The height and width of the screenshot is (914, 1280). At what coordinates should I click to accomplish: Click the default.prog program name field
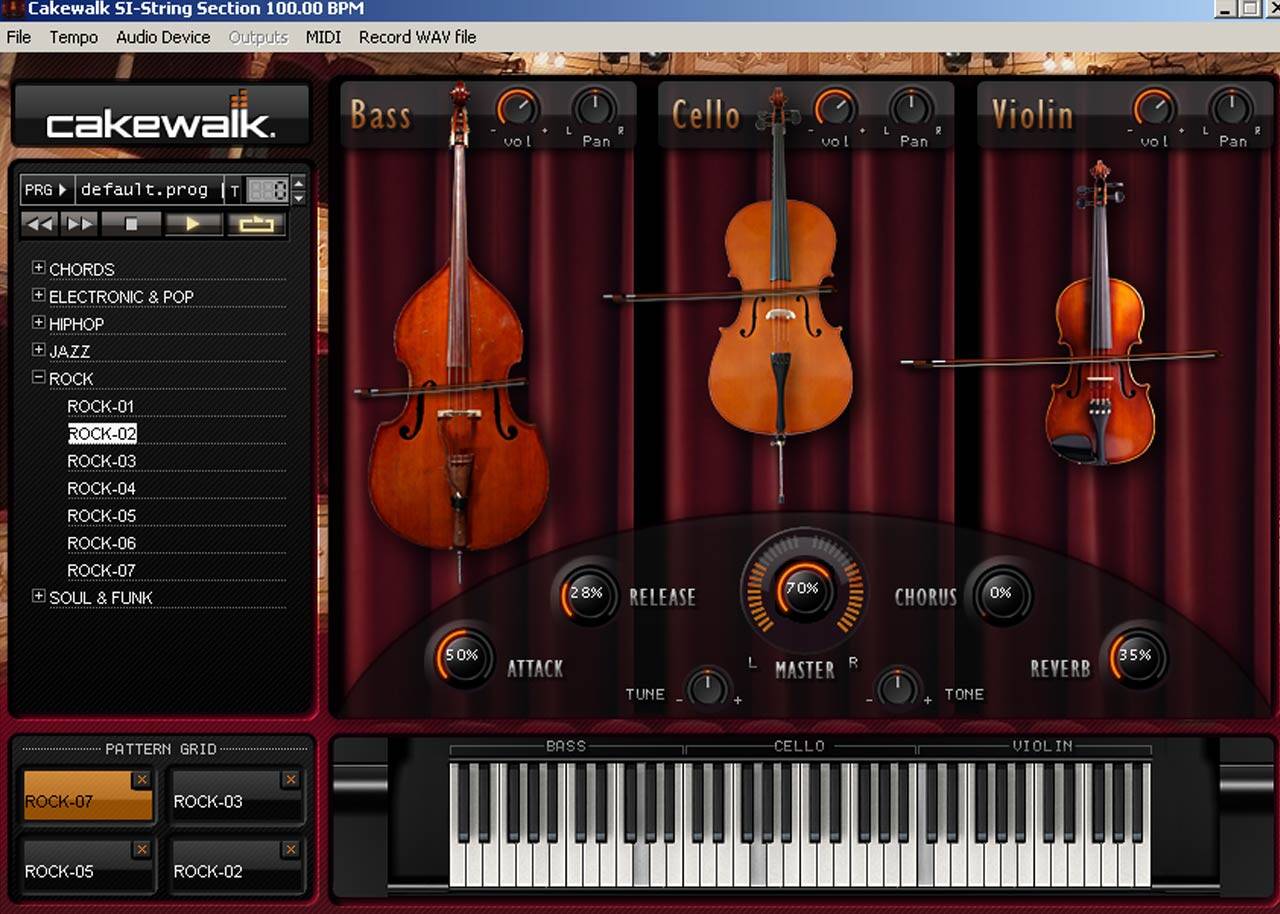tap(147, 189)
